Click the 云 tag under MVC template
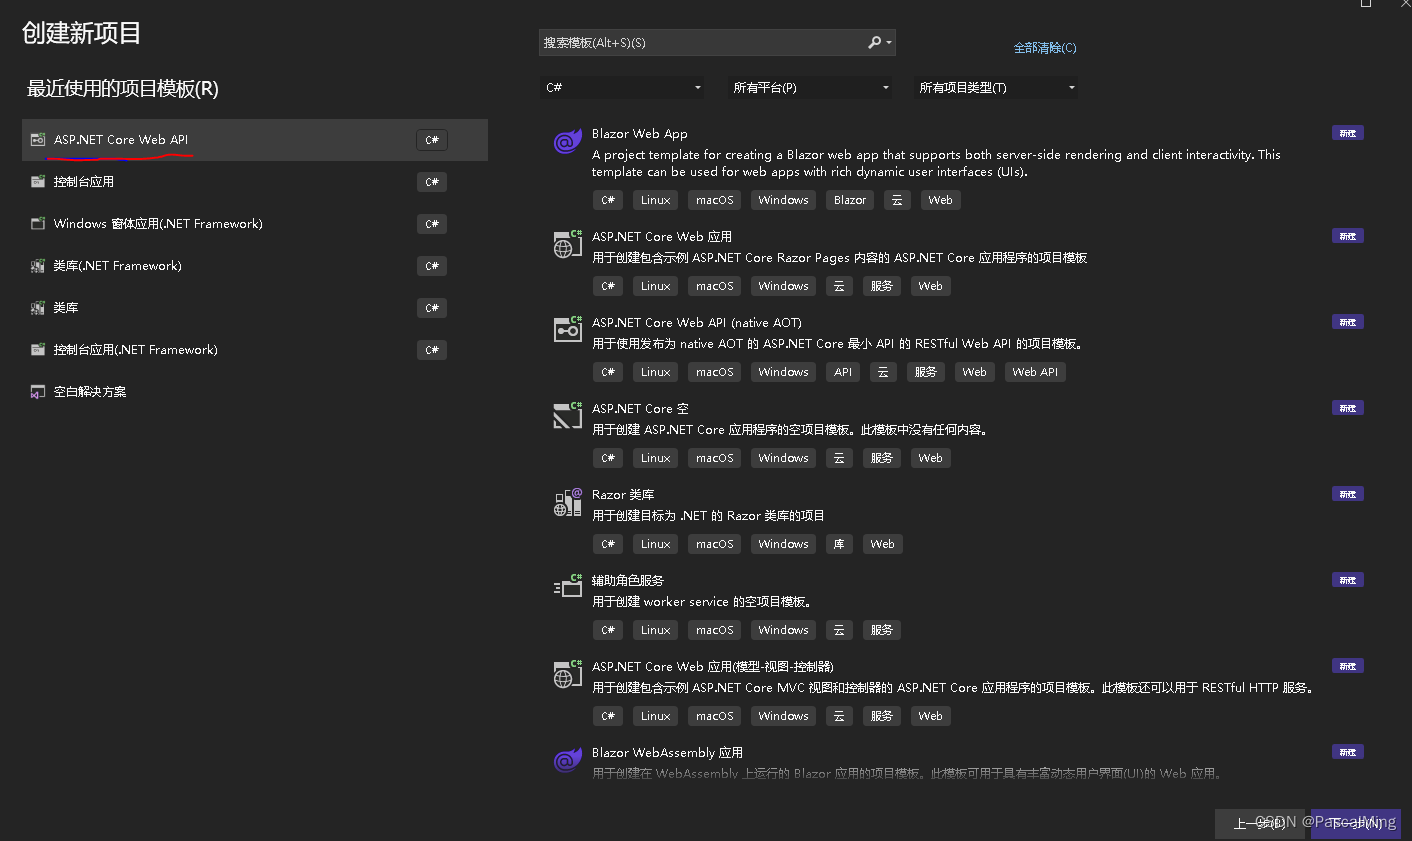Viewport: 1412px width, 841px height. (x=839, y=716)
